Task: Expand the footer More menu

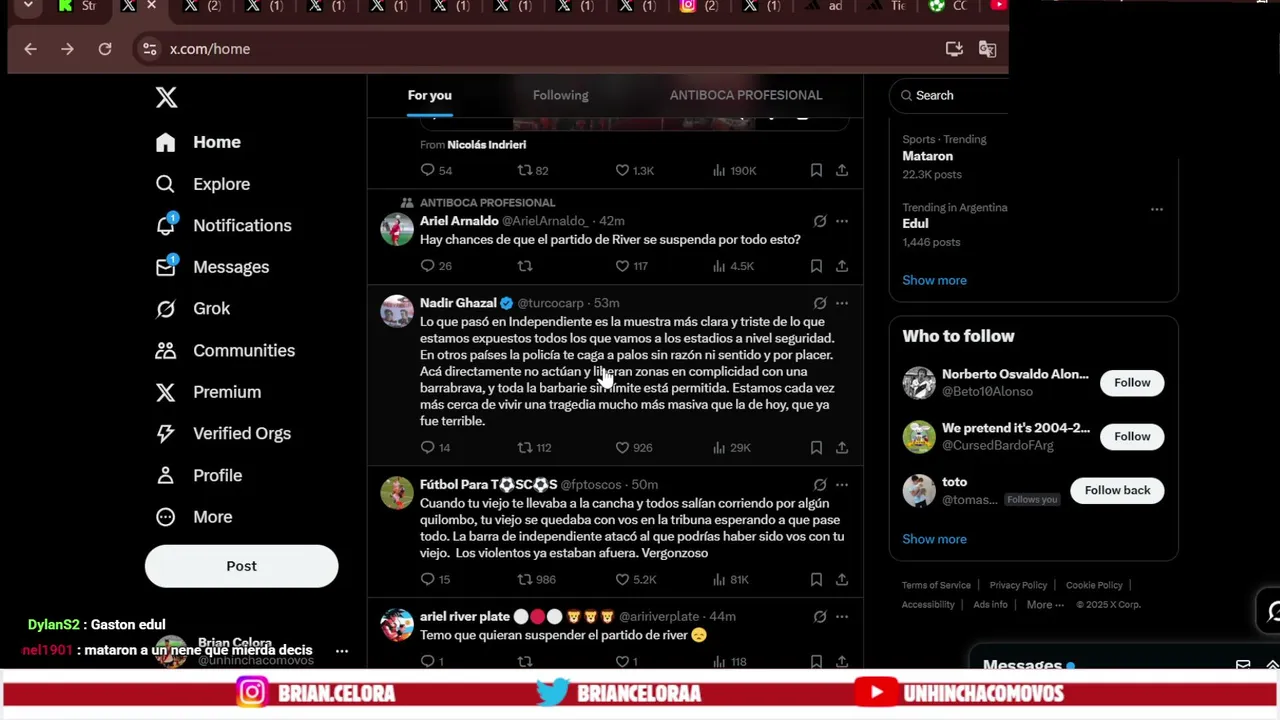Action: coord(1044,604)
